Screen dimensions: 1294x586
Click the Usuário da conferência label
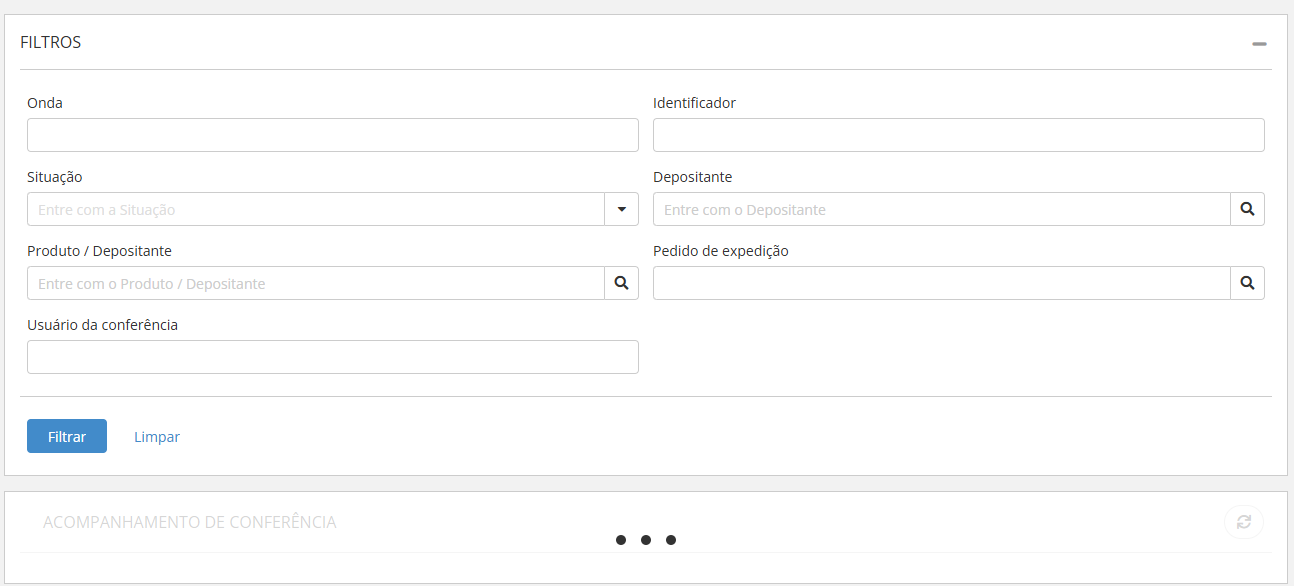pyautogui.click(x=102, y=325)
